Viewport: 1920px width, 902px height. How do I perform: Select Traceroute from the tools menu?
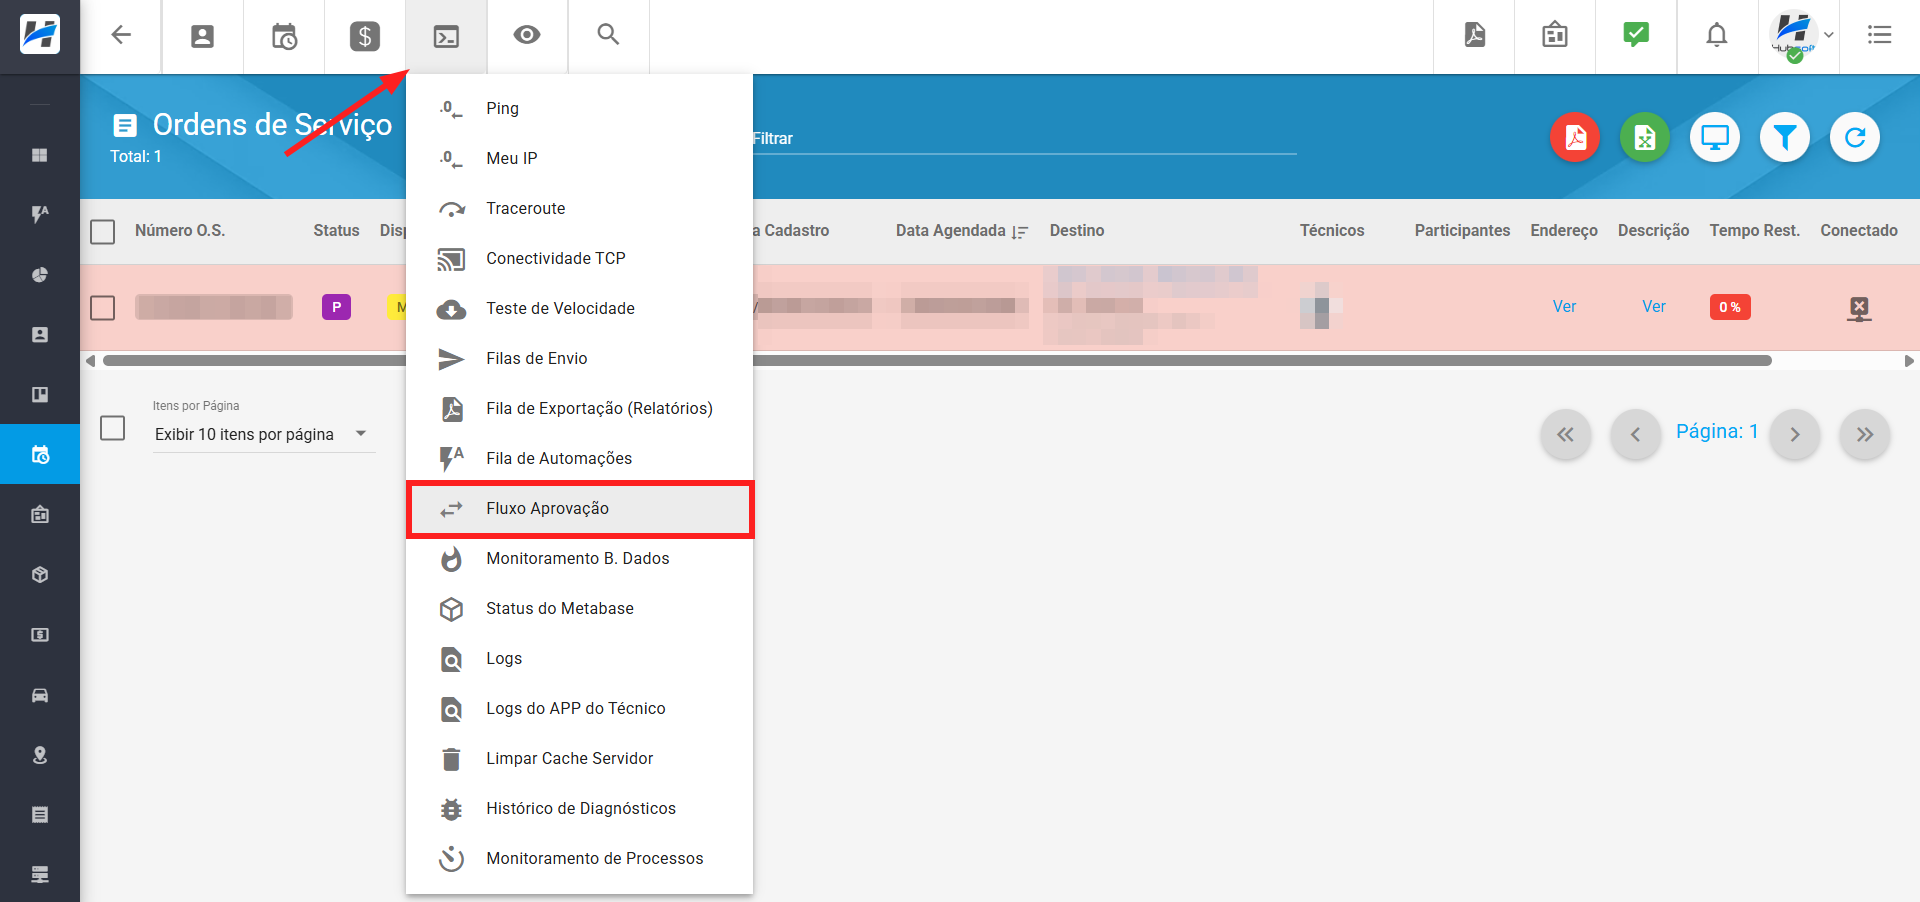coord(579,208)
